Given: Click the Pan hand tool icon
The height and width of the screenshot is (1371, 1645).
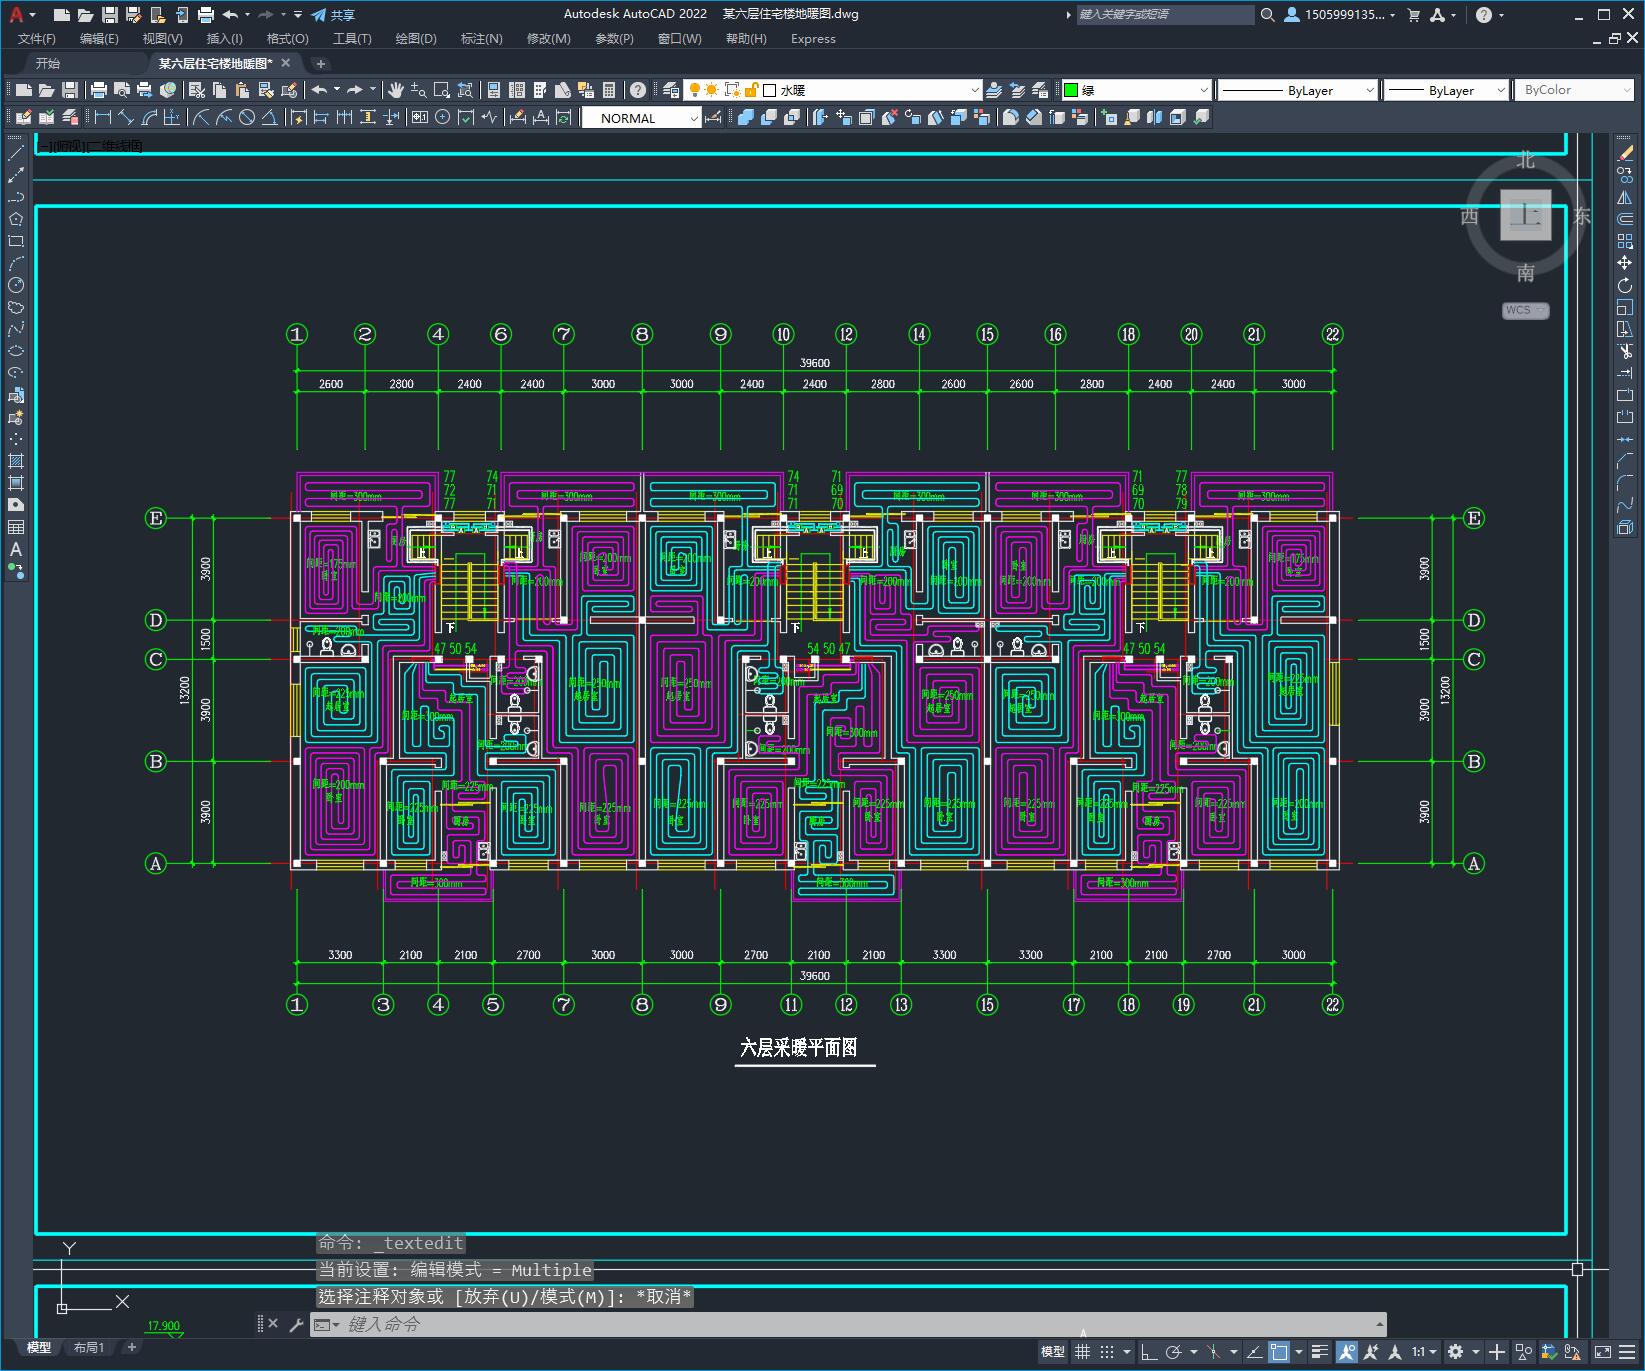Looking at the screenshot, I should tap(396, 90).
